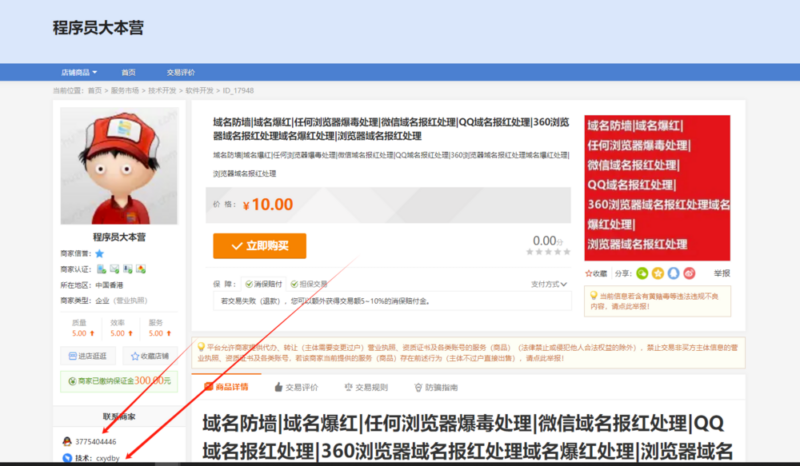Share via the yellow QZone star icon
Image resolution: width=800 pixels, height=466 pixels.
658,274
